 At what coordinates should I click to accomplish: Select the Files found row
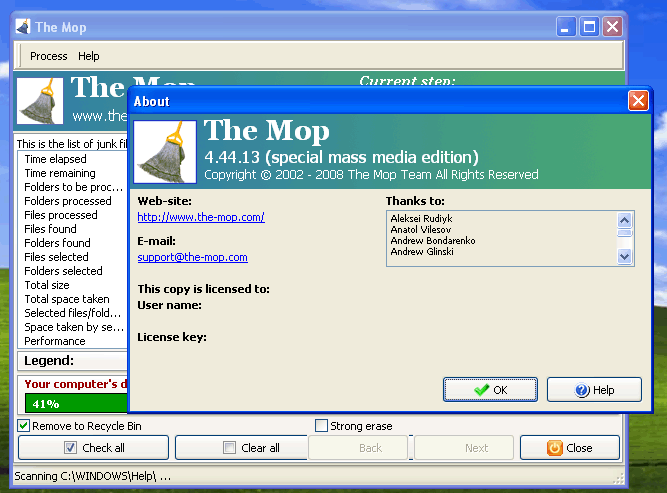point(73,229)
